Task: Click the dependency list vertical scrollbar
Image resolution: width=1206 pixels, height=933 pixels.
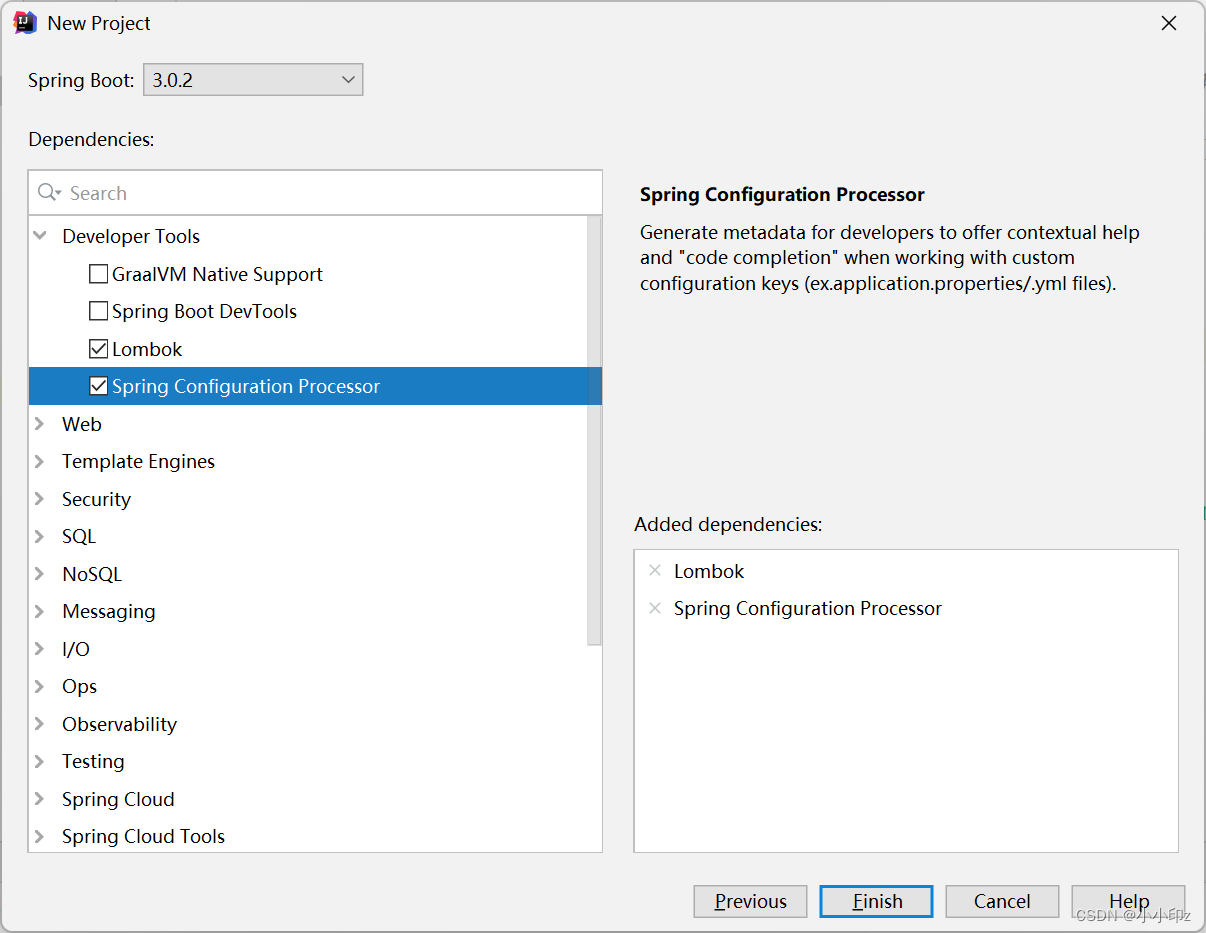Action: pos(594,430)
